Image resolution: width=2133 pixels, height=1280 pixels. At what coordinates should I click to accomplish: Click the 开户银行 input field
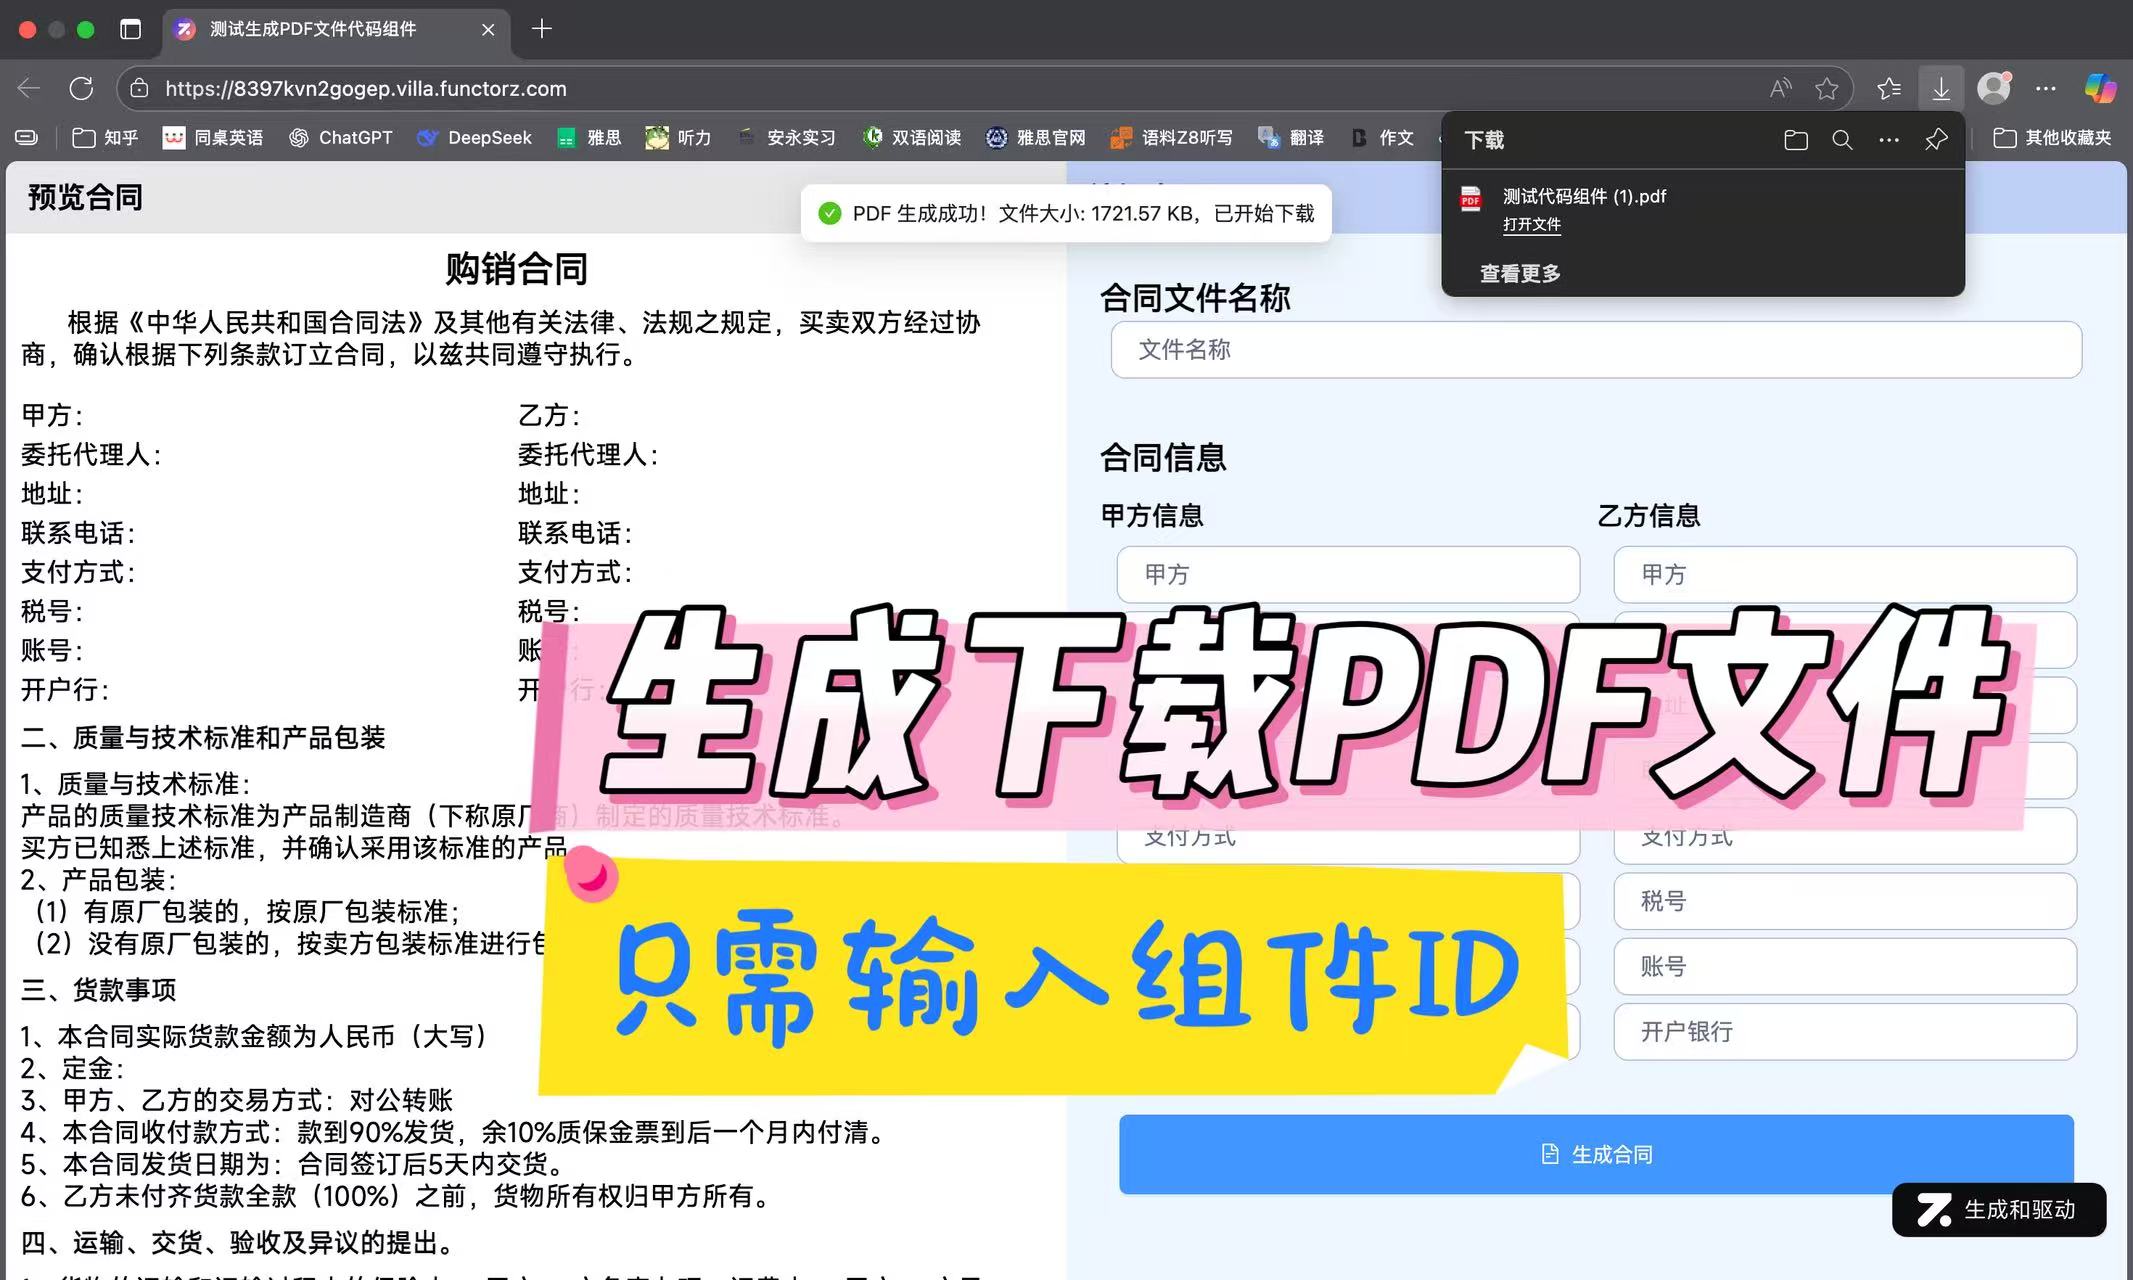coord(1844,1031)
